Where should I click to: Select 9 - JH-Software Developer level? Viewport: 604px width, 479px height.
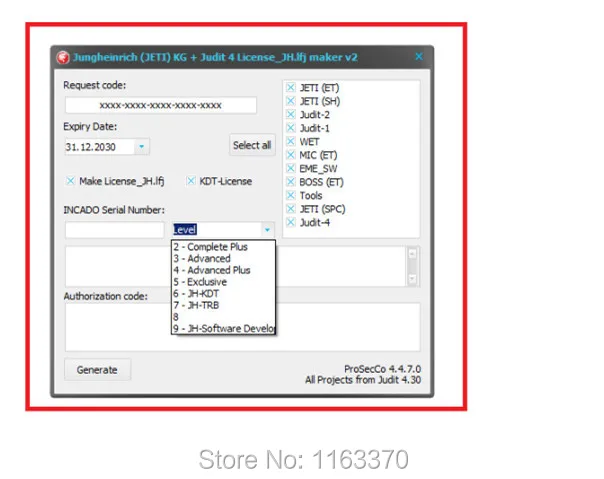point(223,328)
